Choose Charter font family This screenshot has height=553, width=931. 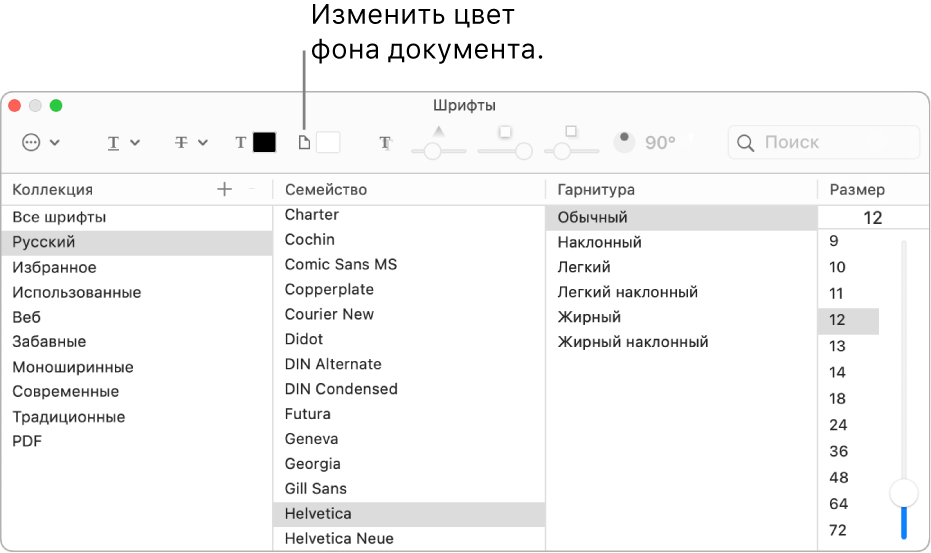click(408, 215)
